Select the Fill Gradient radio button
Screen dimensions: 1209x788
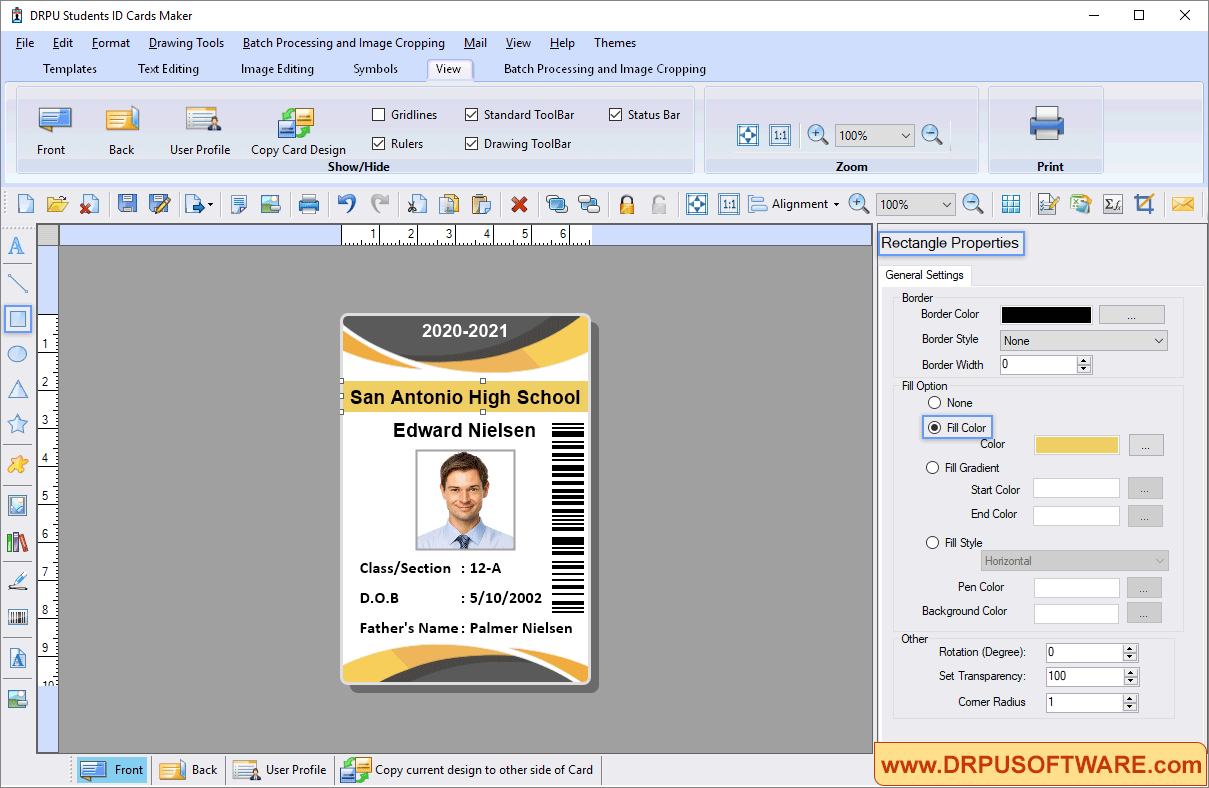(932, 468)
